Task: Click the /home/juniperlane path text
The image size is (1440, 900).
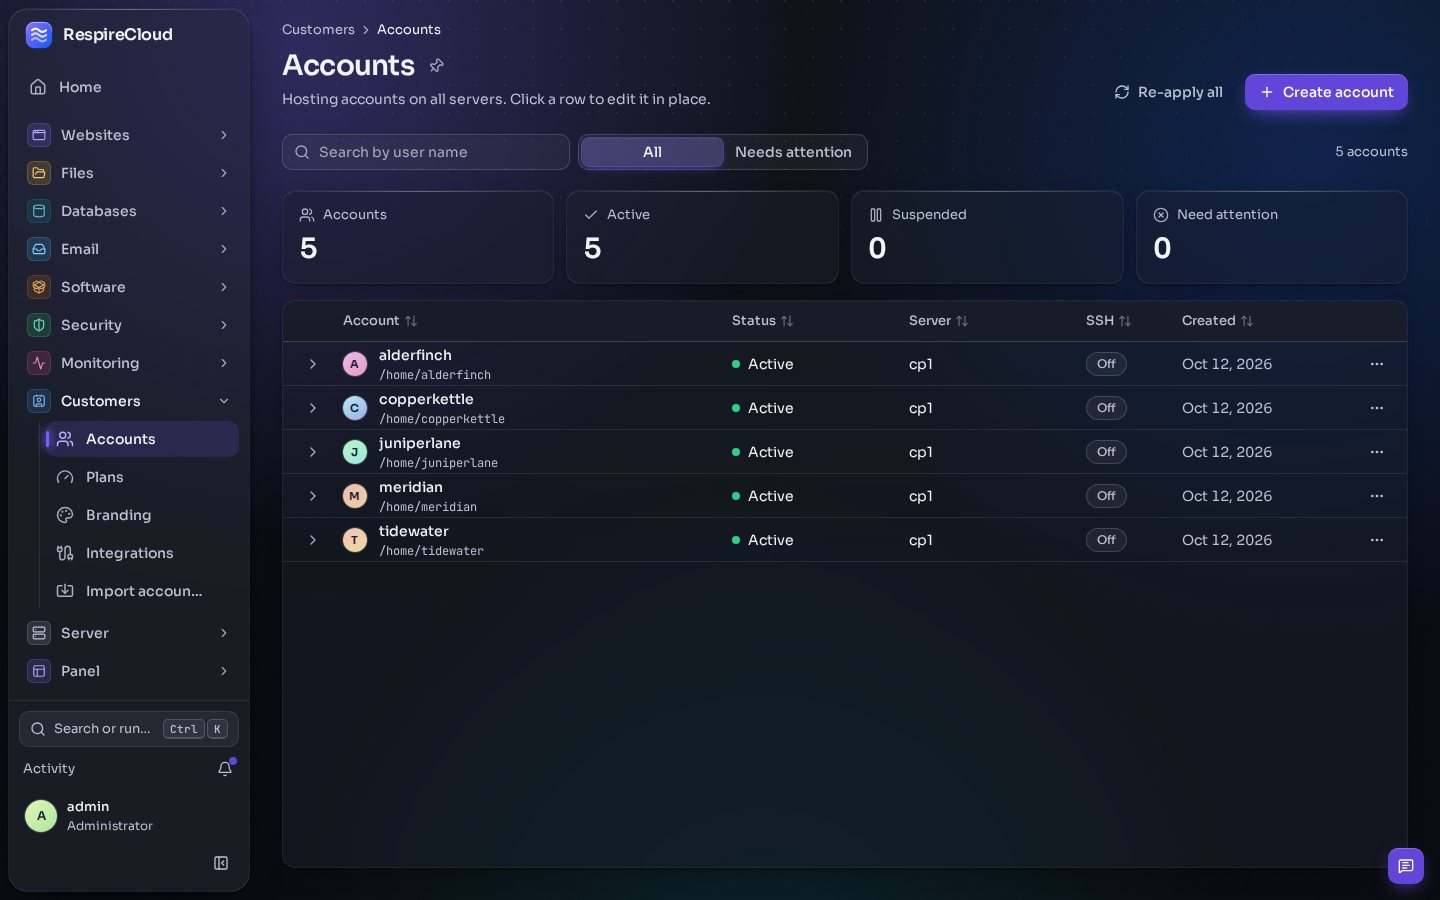Action: (438, 463)
